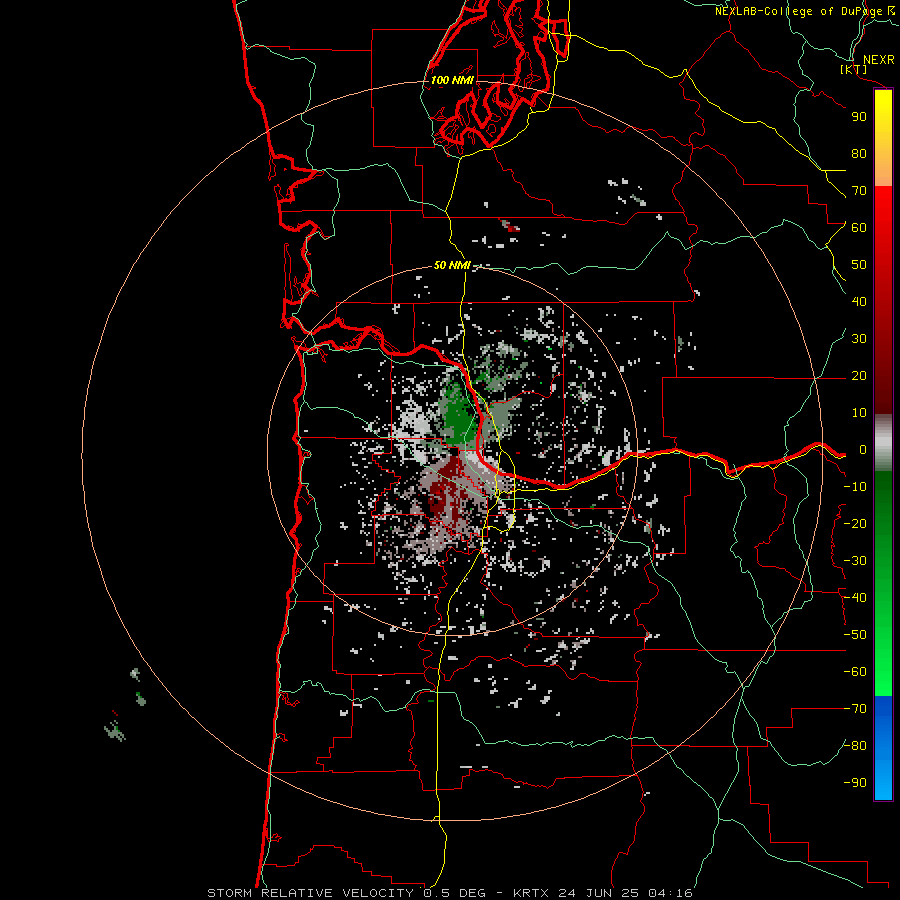Screen dimensions: 900x900
Task: Click the "-60" scale value
Action: tap(855, 672)
